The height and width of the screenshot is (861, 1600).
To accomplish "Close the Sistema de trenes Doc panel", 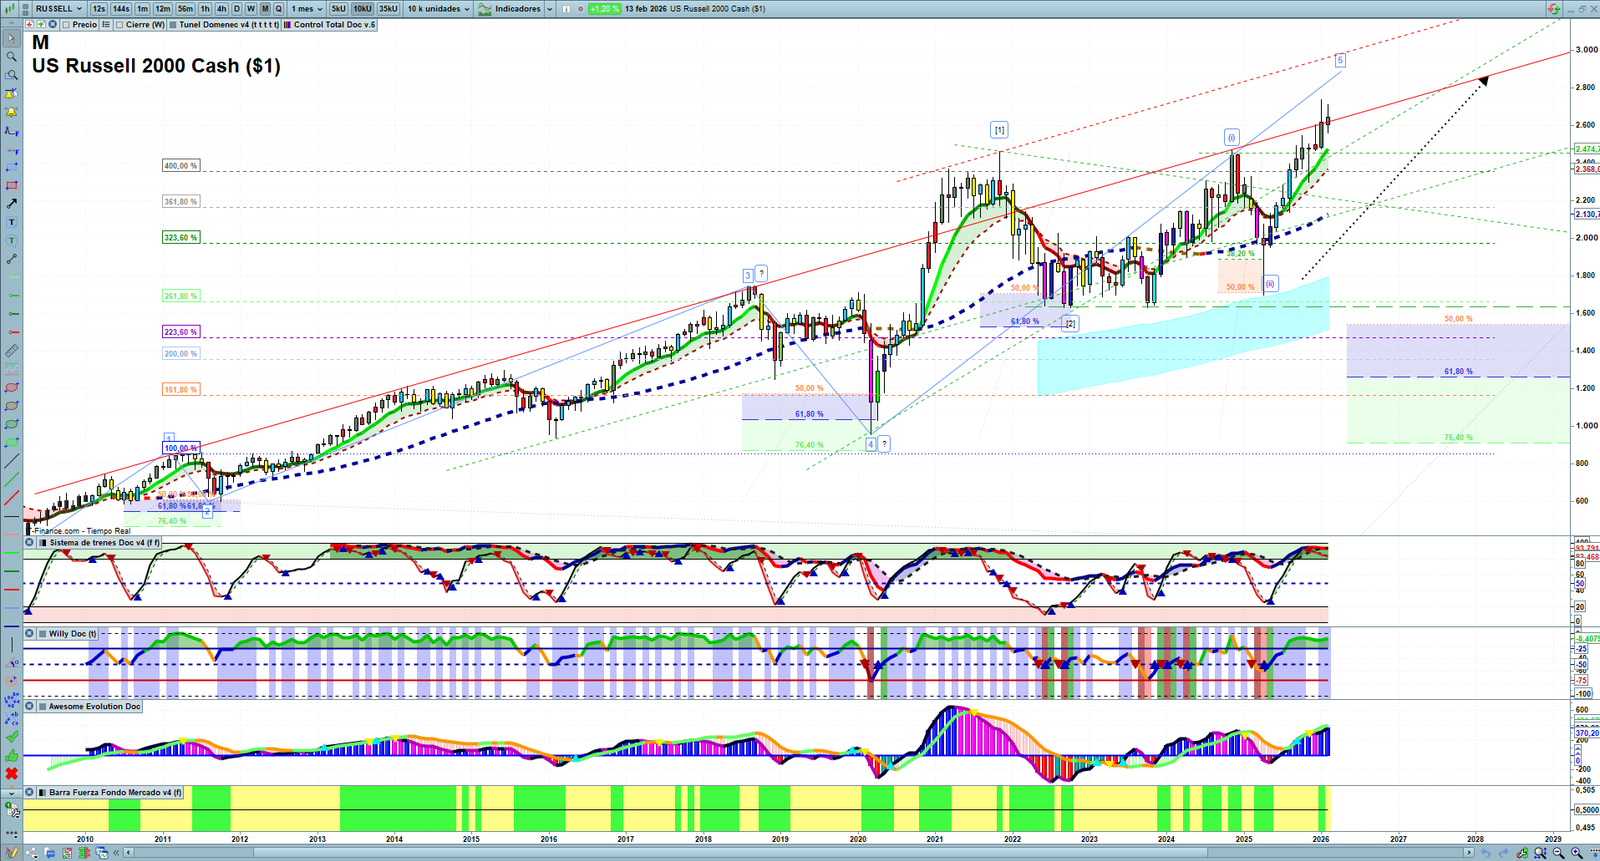I will pos(30,543).
